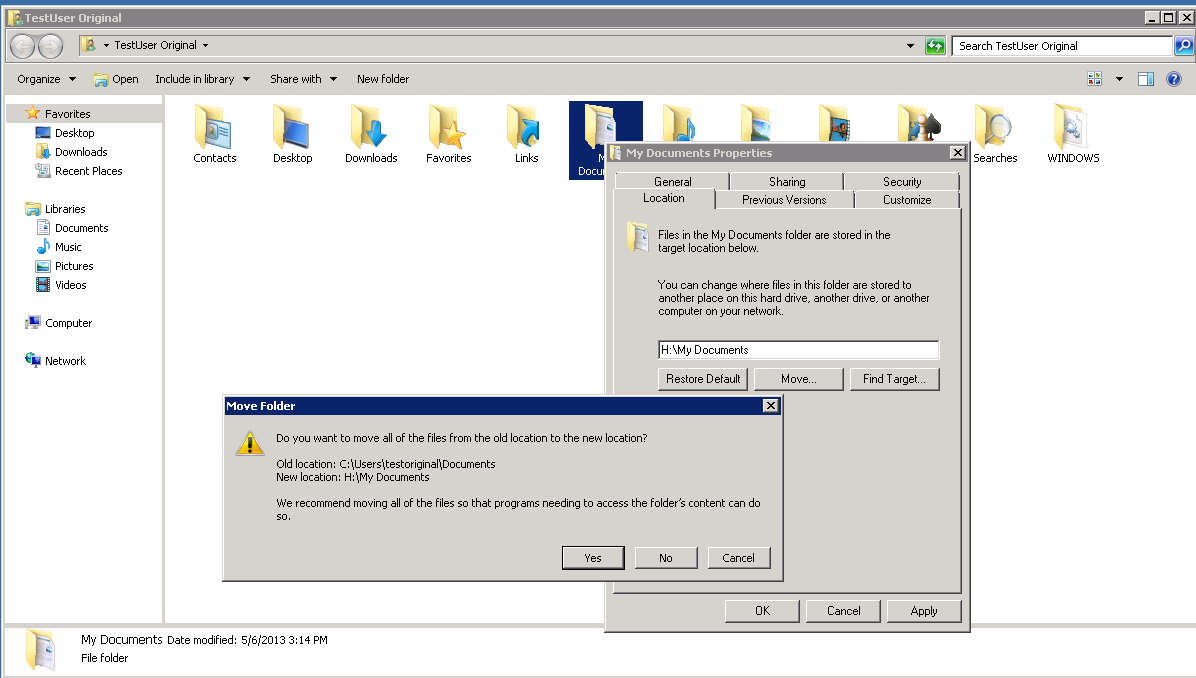Click the Forward navigation arrow
This screenshot has width=1196, height=678.
pyautogui.click(x=50, y=47)
